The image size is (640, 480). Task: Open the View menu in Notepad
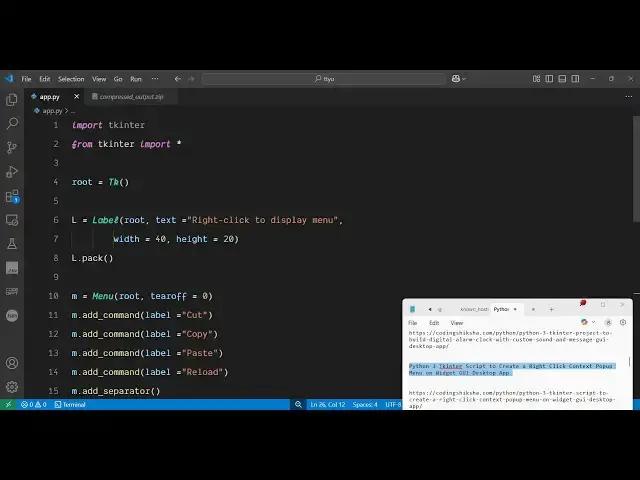pos(456,323)
